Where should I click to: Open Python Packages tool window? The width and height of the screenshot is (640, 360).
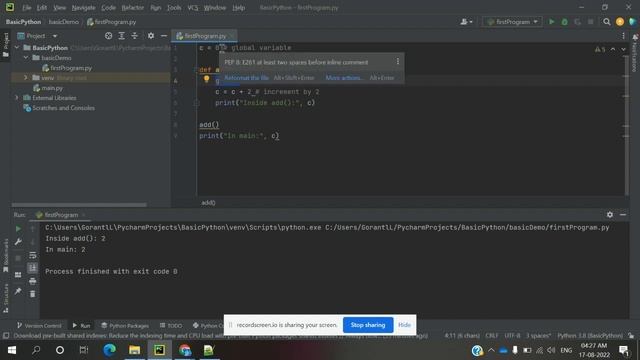click(125, 325)
